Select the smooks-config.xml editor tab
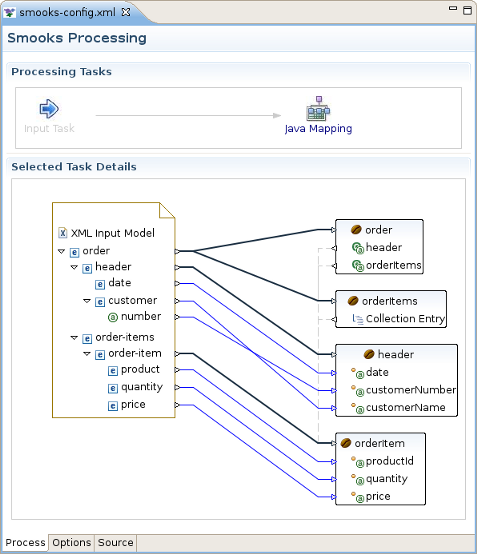 [x=67, y=12]
